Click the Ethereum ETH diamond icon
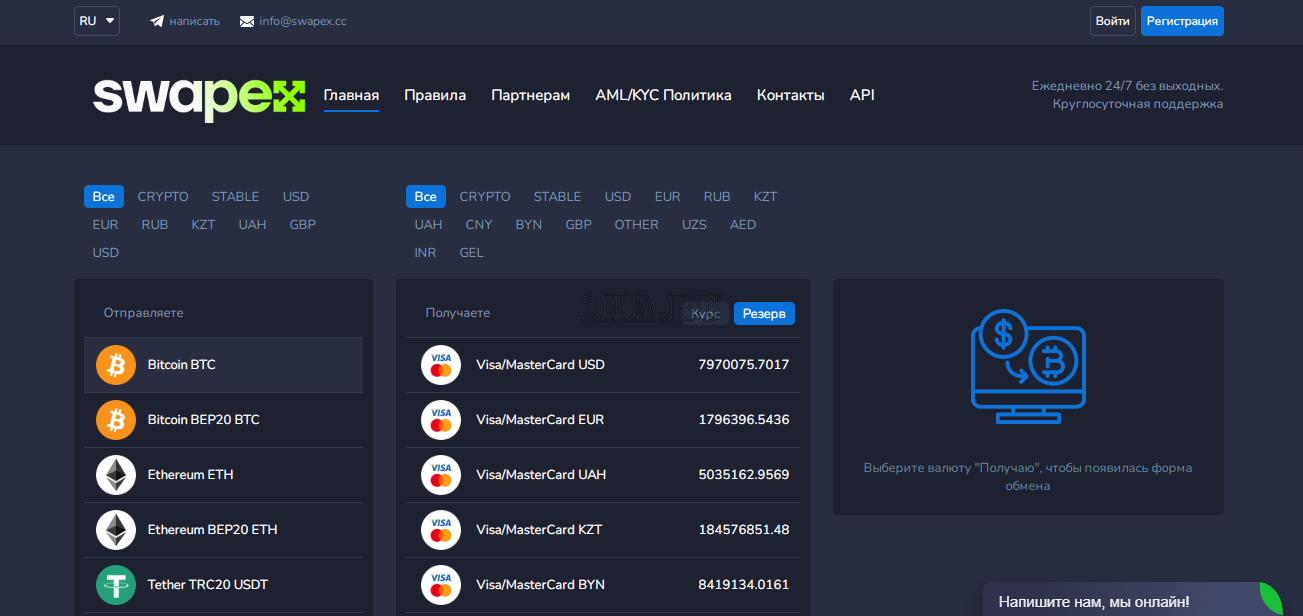This screenshot has width=1303, height=616. tap(116, 475)
